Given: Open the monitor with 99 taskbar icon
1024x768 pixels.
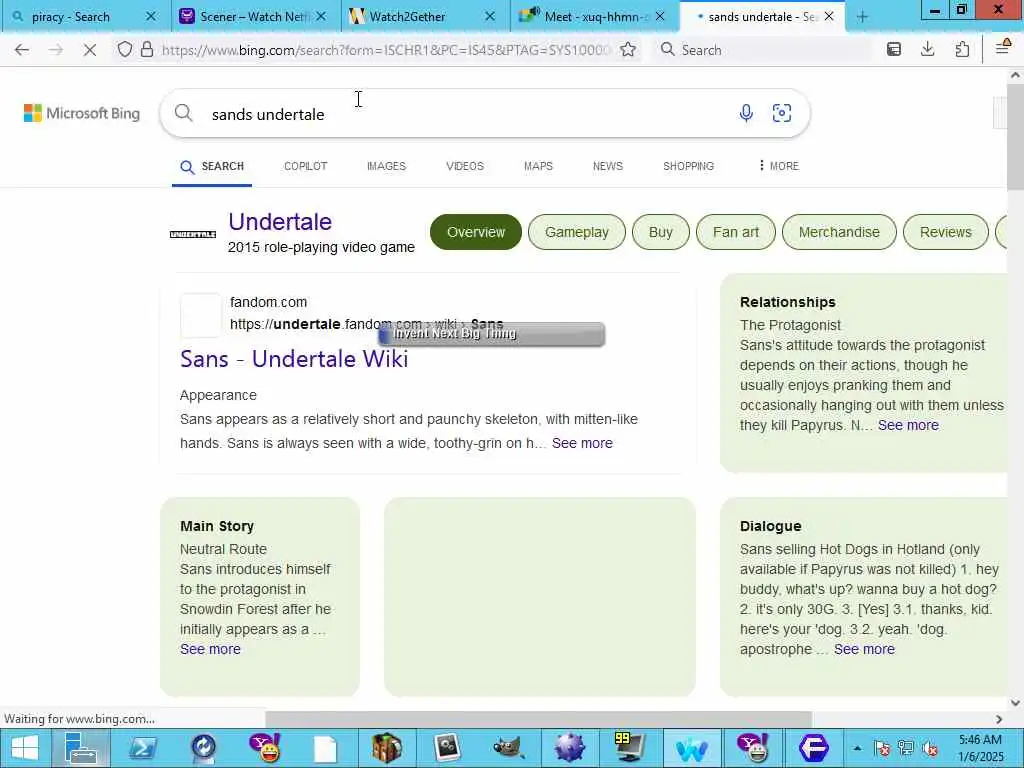Looking at the screenshot, I should click(x=630, y=748).
